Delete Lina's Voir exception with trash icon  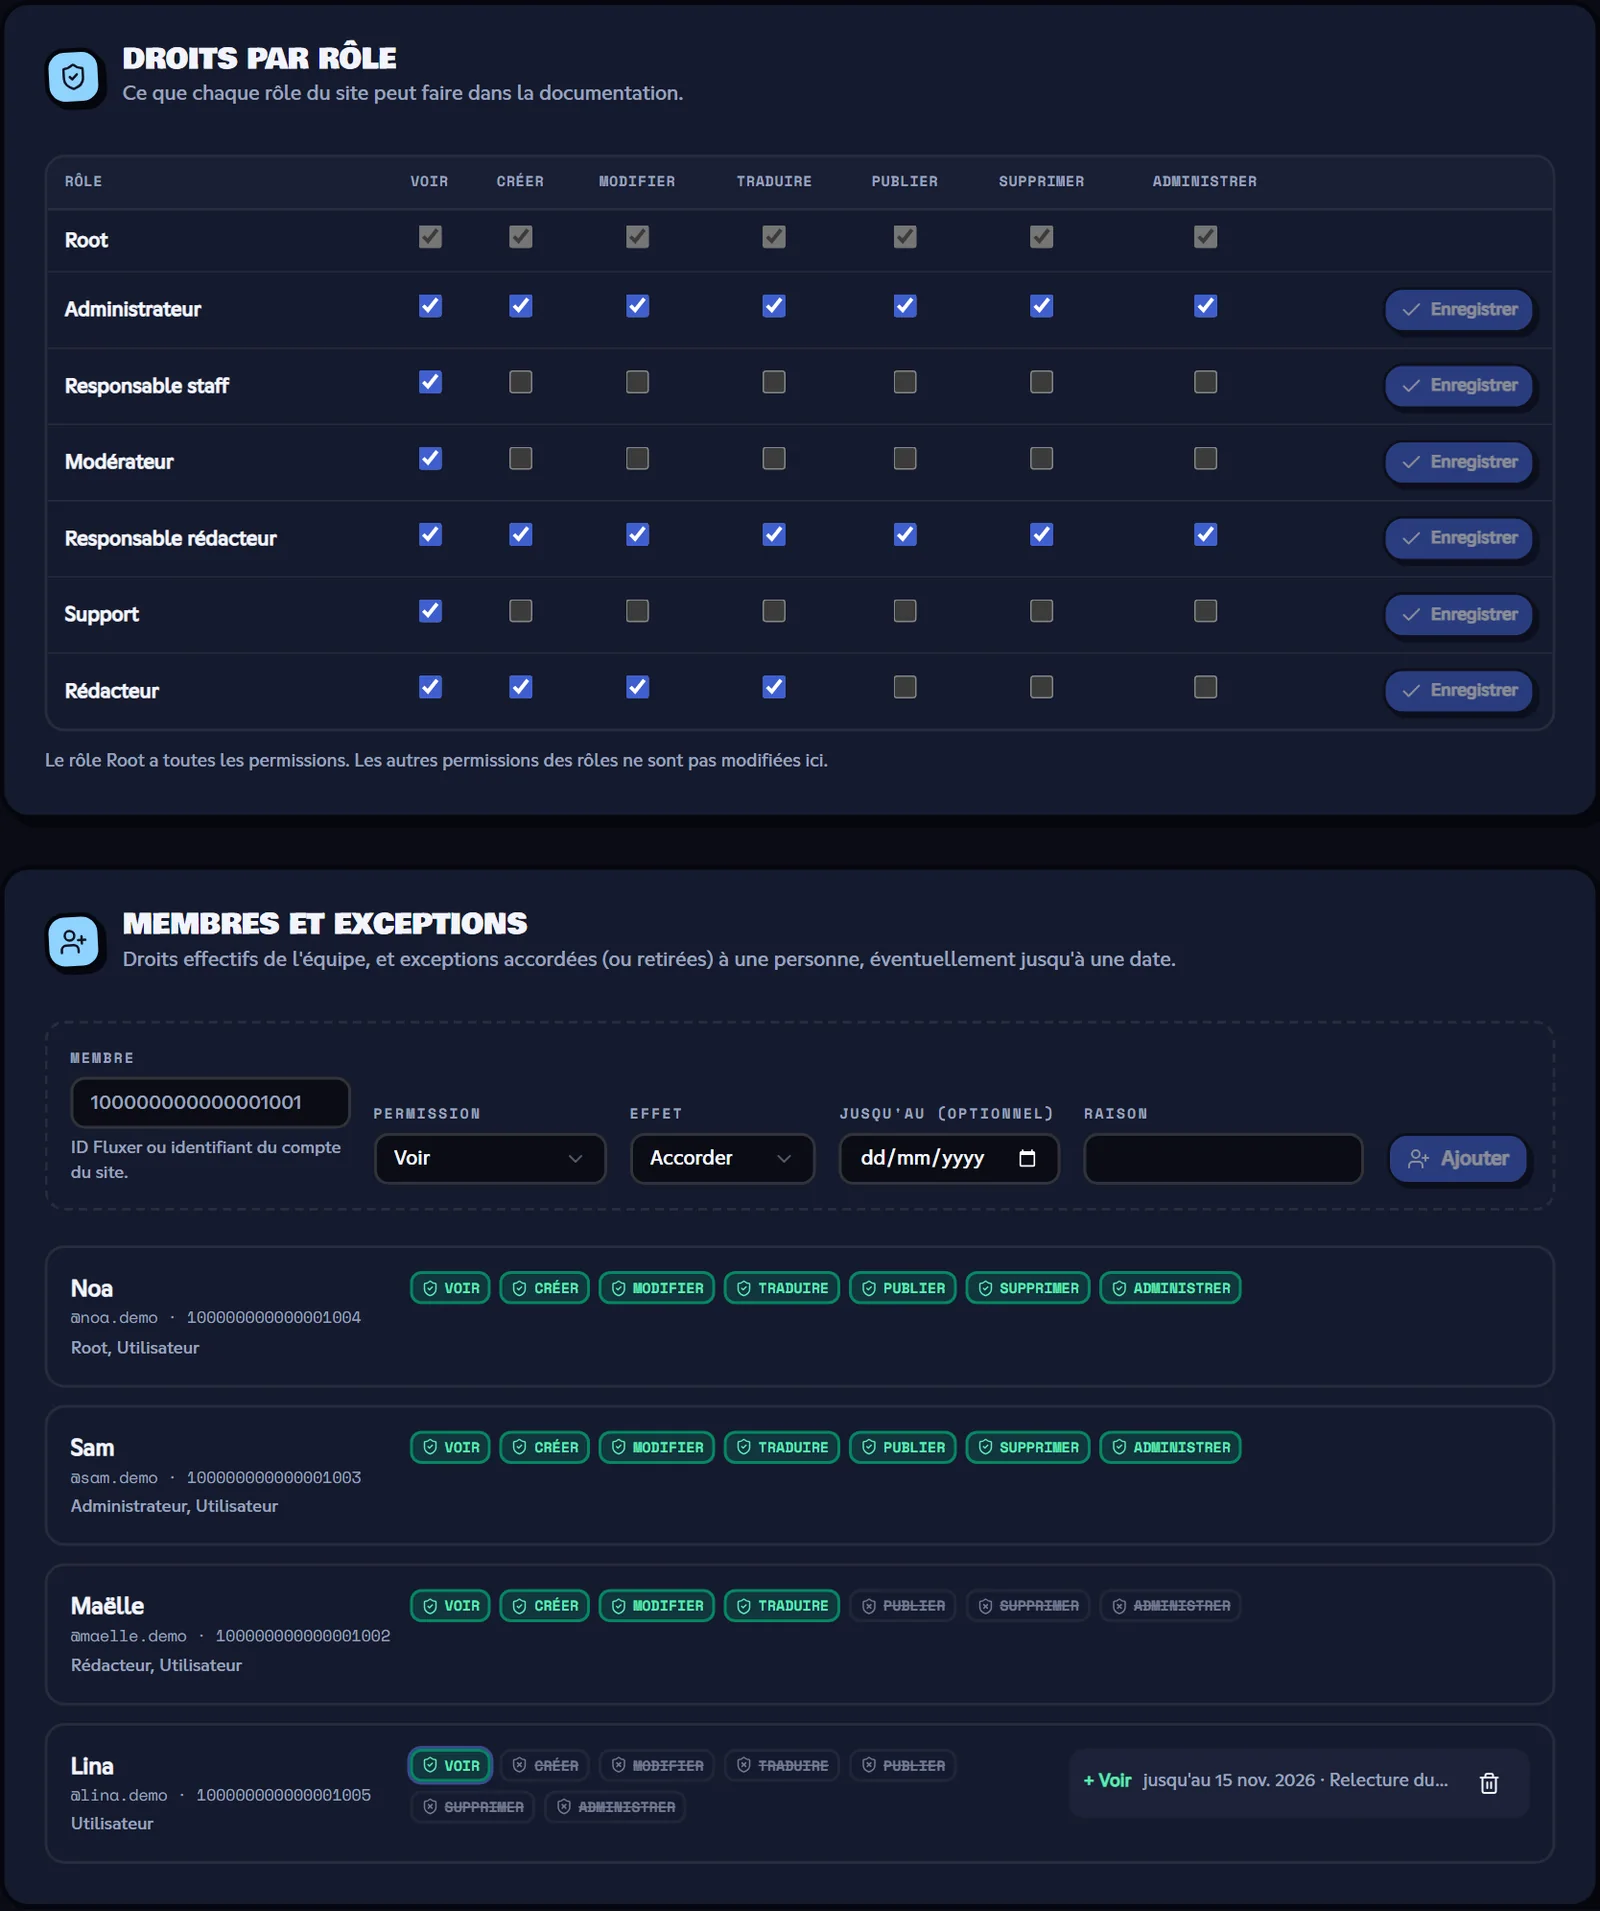coord(1489,1783)
